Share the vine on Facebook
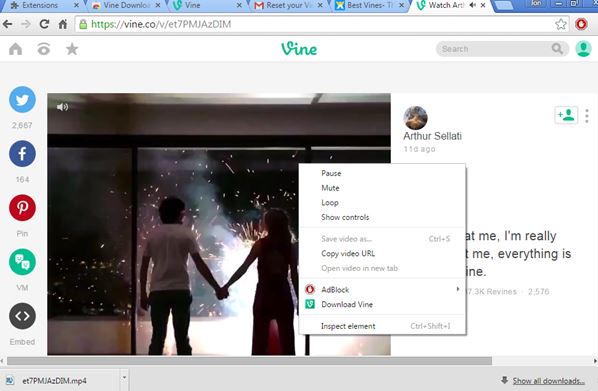The width and height of the screenshot is (598, 391). pyautogui.click(x=22, y=154)
